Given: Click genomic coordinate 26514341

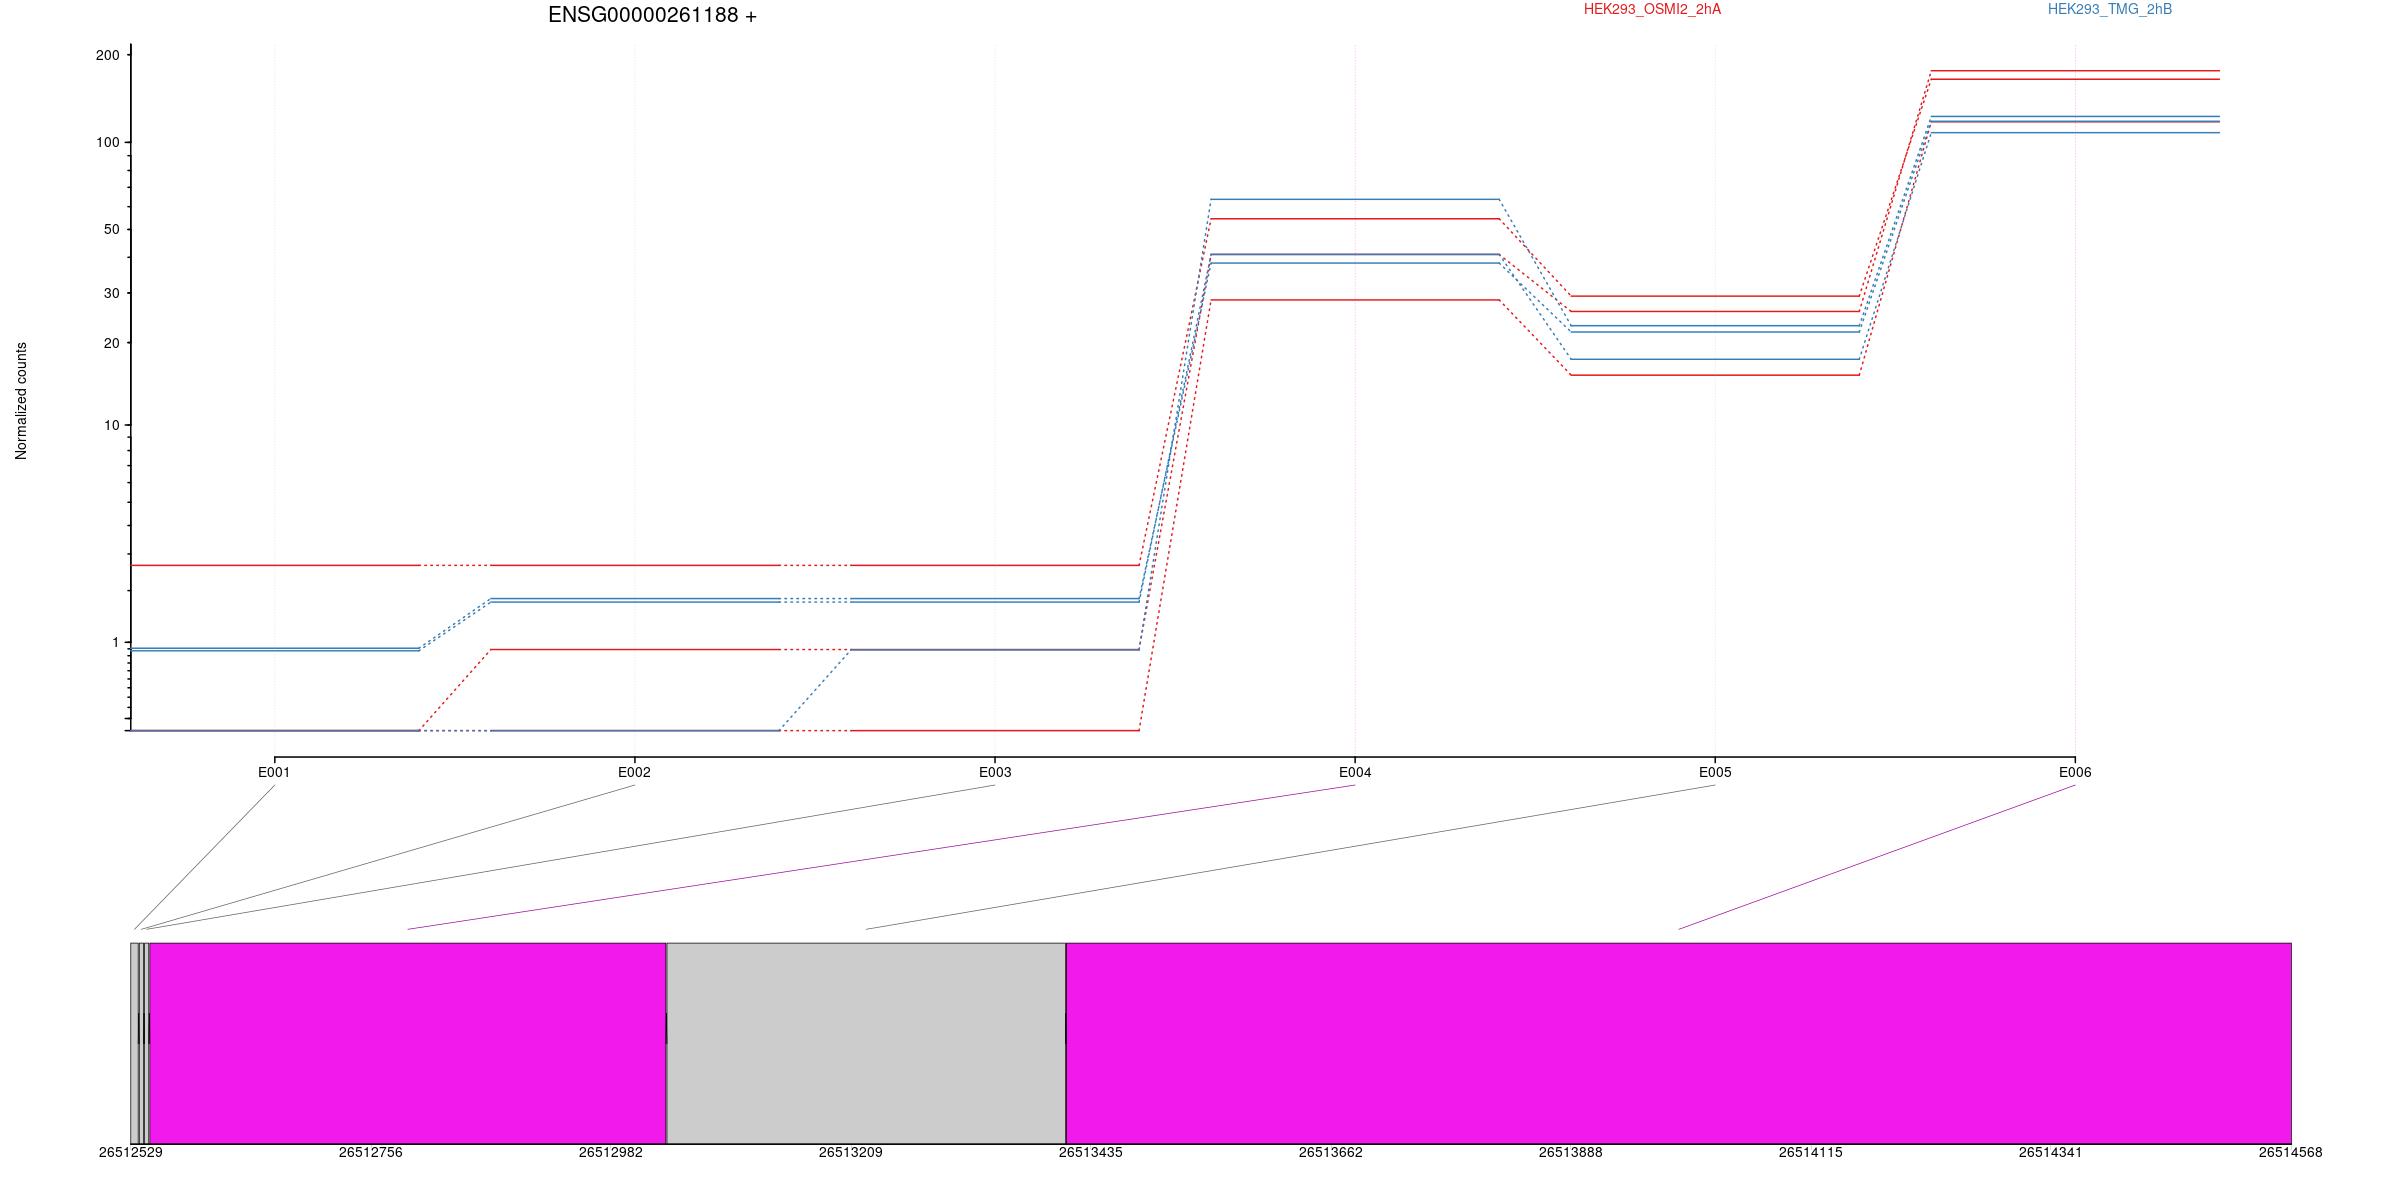Looking at the screenshot, I should coord(2051,1152).
